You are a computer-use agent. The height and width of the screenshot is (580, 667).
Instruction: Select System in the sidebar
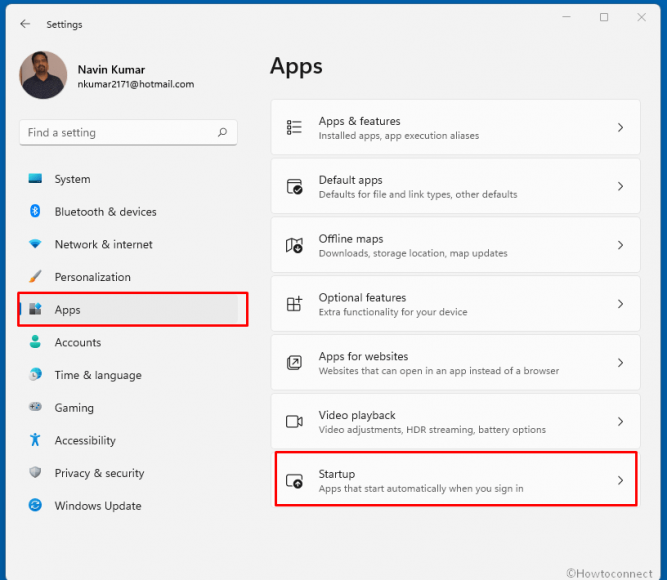click(128, 179)
